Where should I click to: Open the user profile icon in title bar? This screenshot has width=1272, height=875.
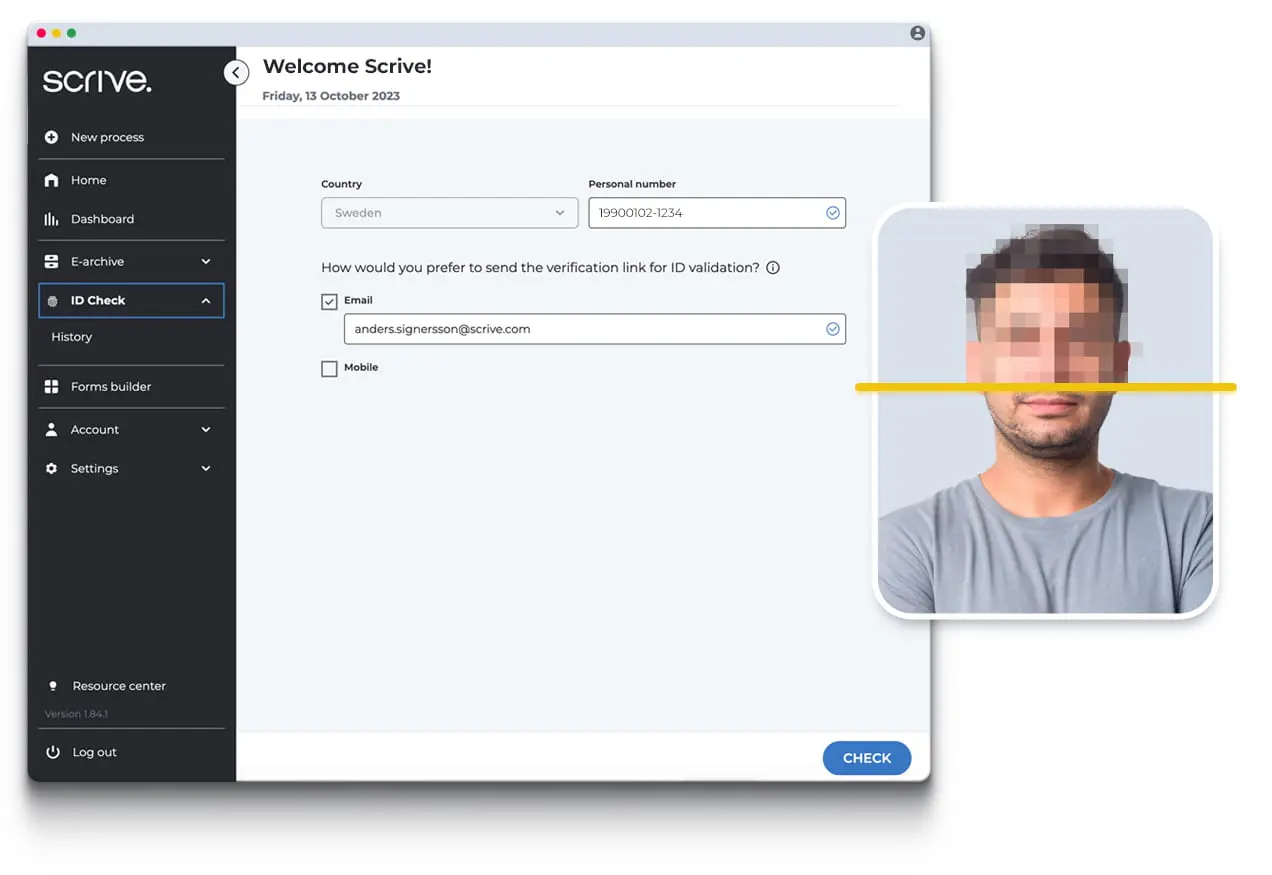(x=917, y=33)
